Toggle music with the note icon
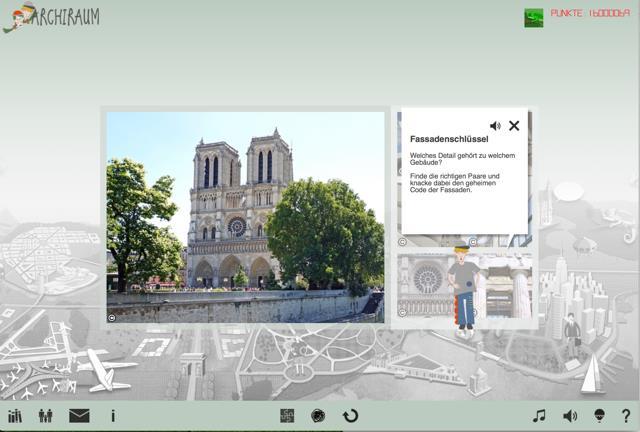Viewport: 640px width, 432px height. (x=539, y=416)
